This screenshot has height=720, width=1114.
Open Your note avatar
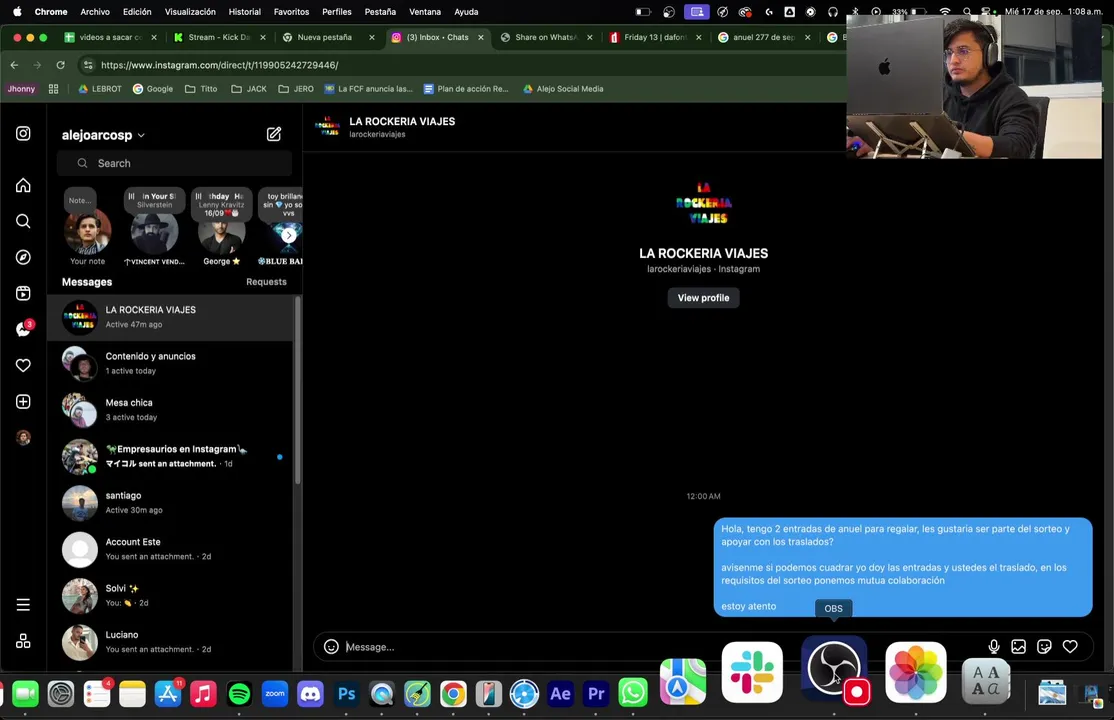87,232
